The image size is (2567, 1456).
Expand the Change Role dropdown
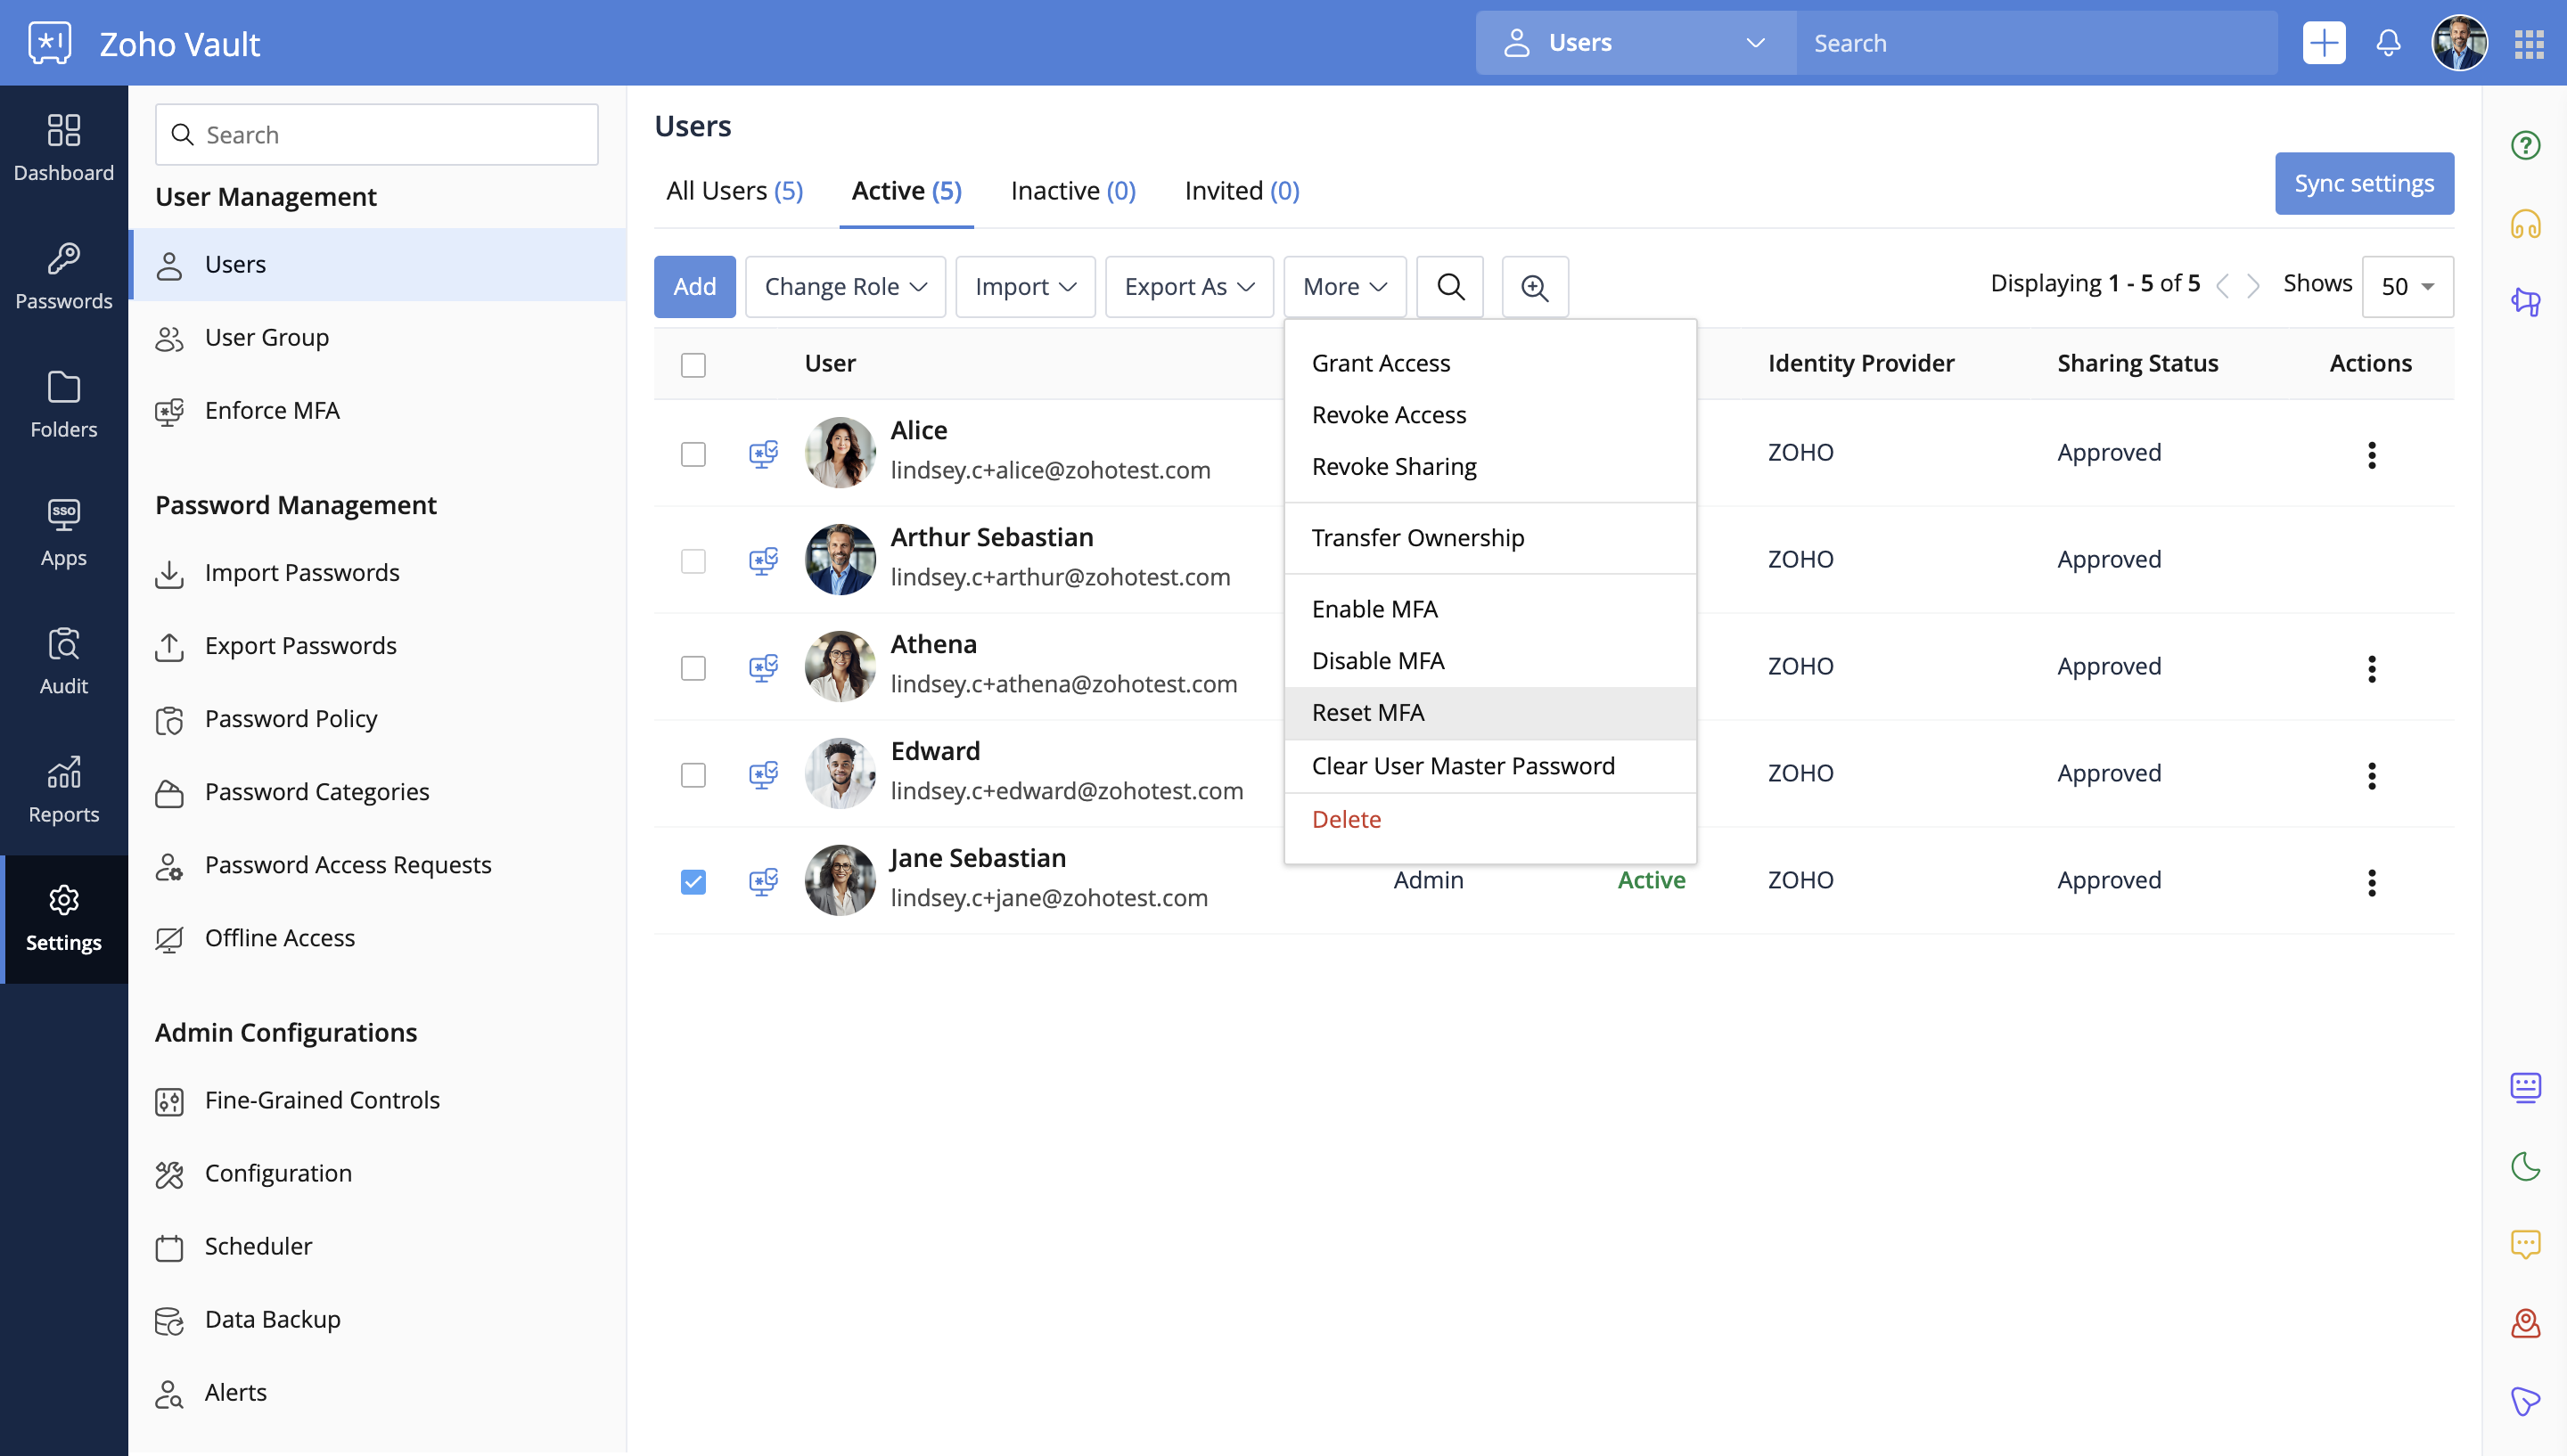pyautogui.click(x=845, y=287)
